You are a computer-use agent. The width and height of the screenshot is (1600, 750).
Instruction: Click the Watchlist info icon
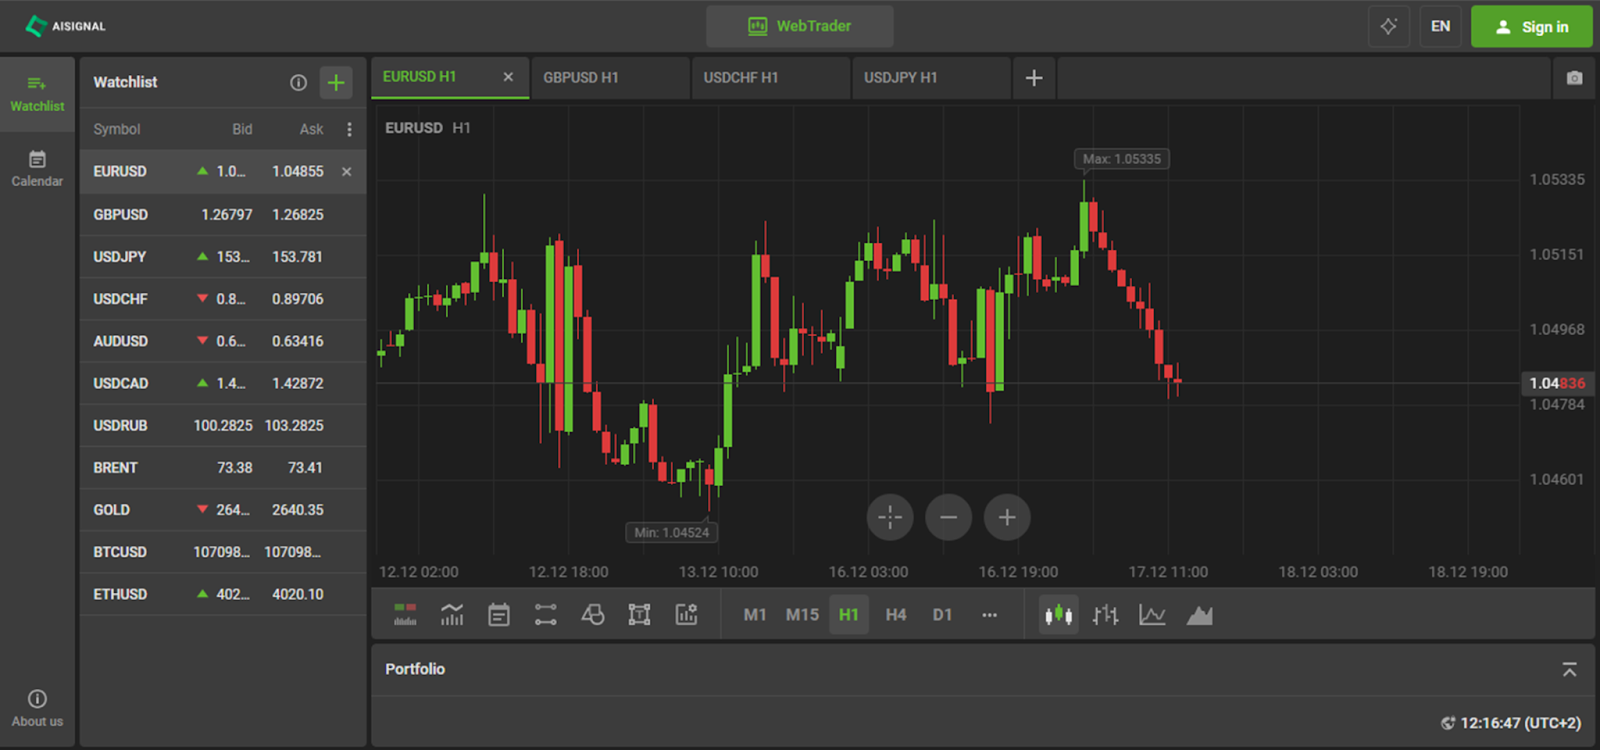298,83
